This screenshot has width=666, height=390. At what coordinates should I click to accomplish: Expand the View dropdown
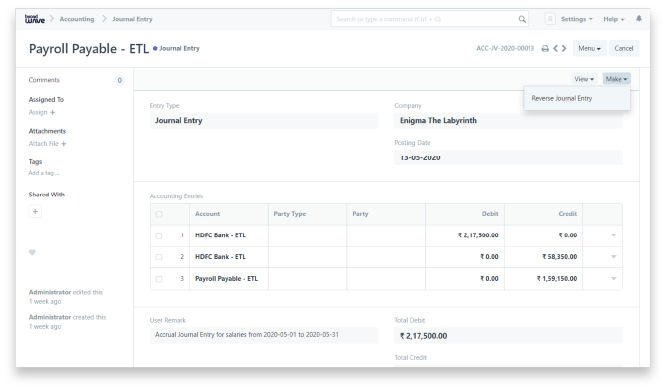[x=584, y=79]
